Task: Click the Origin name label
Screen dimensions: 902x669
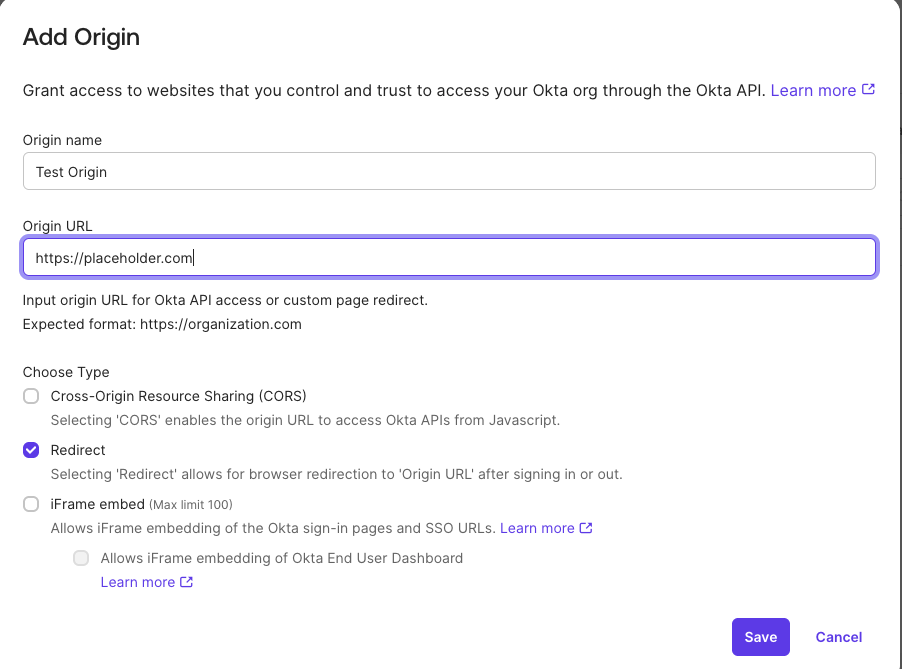Action: 62,140
